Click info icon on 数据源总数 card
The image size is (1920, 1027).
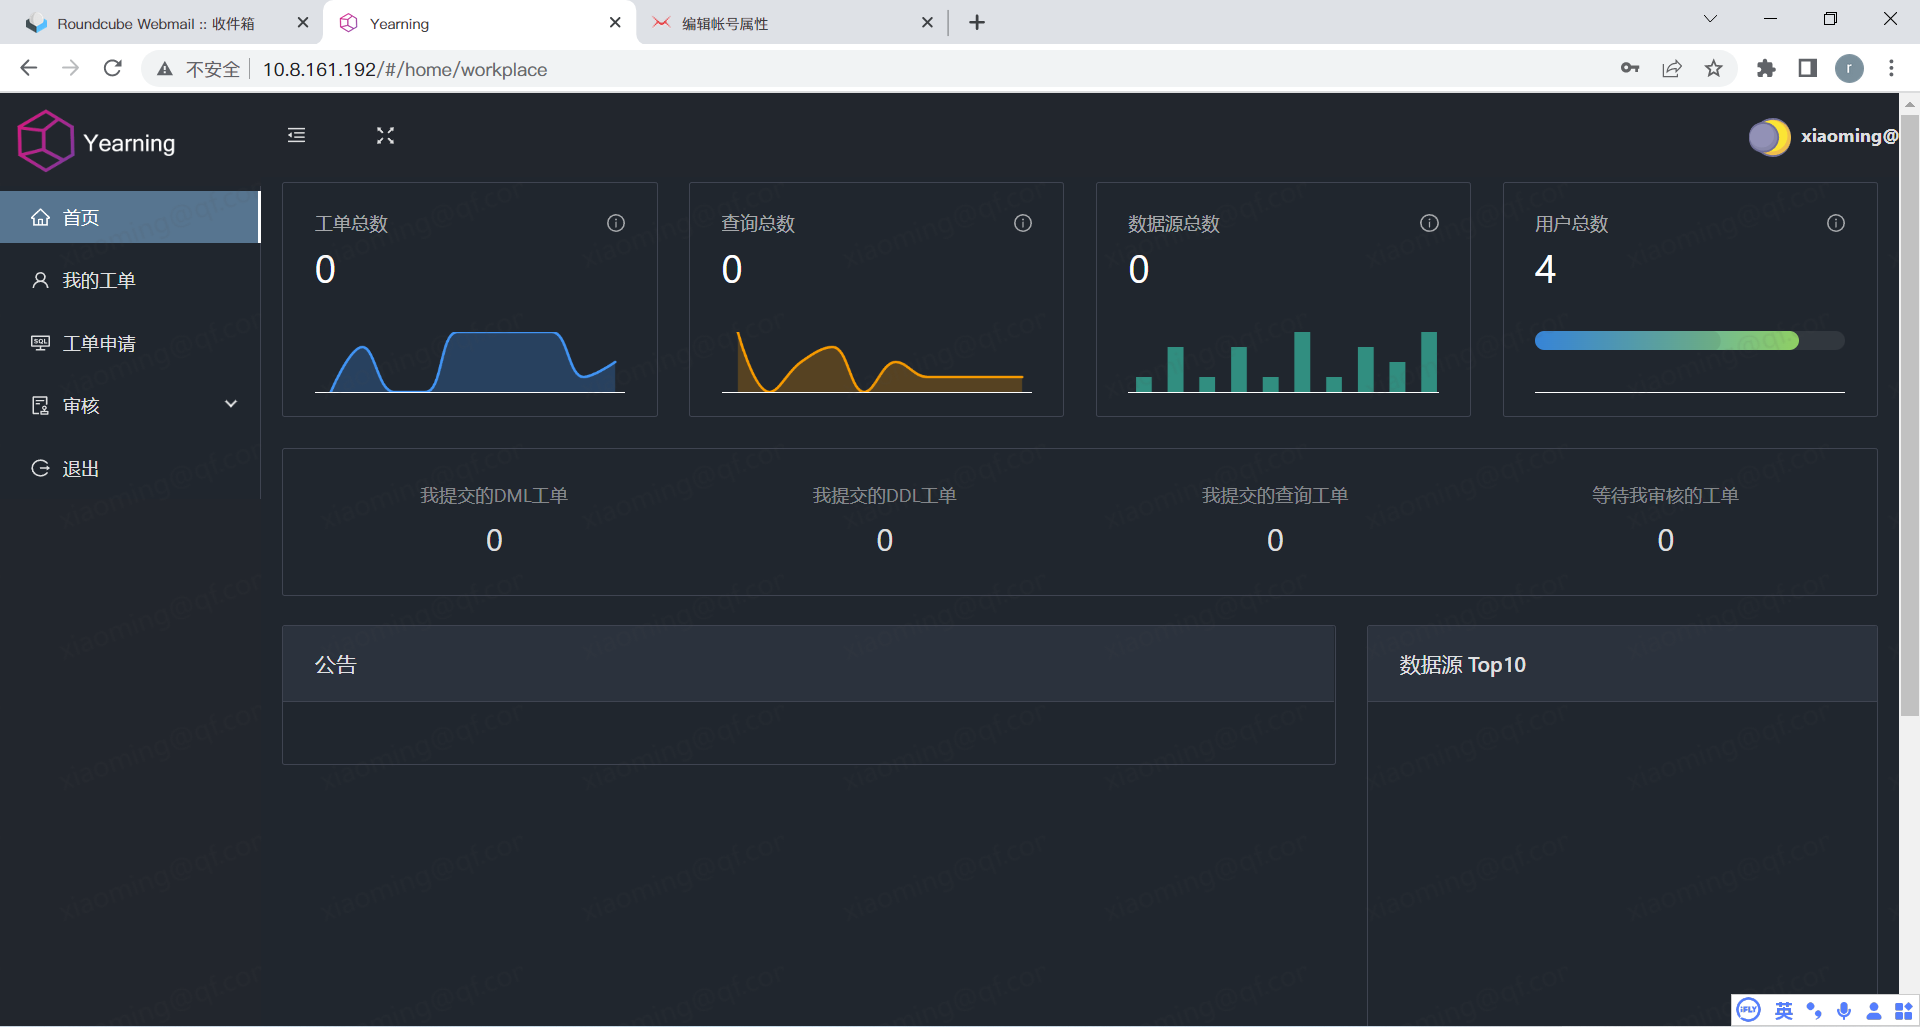[1430, 223]
